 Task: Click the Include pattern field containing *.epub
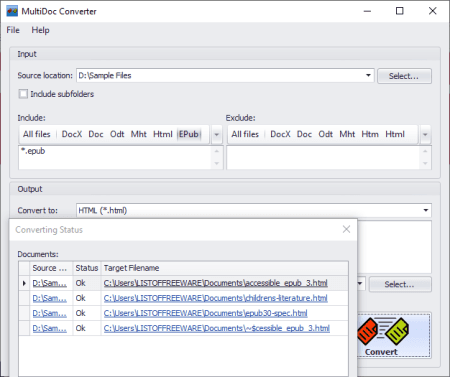click(x=115, y=157)
